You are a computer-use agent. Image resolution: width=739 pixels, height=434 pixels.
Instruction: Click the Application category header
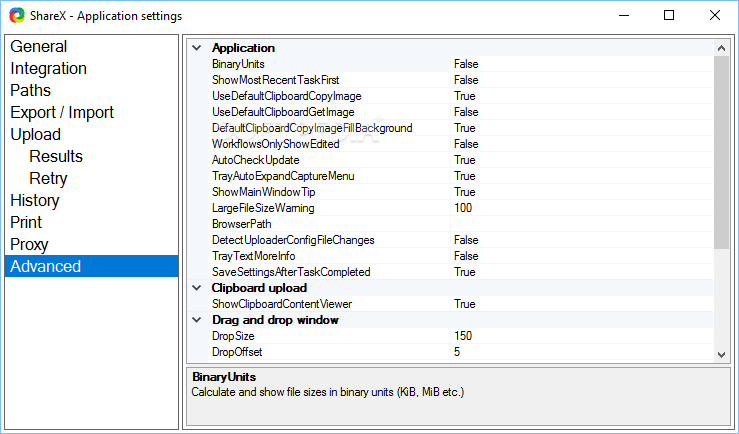pyautogui.click(x=243, y=48)
